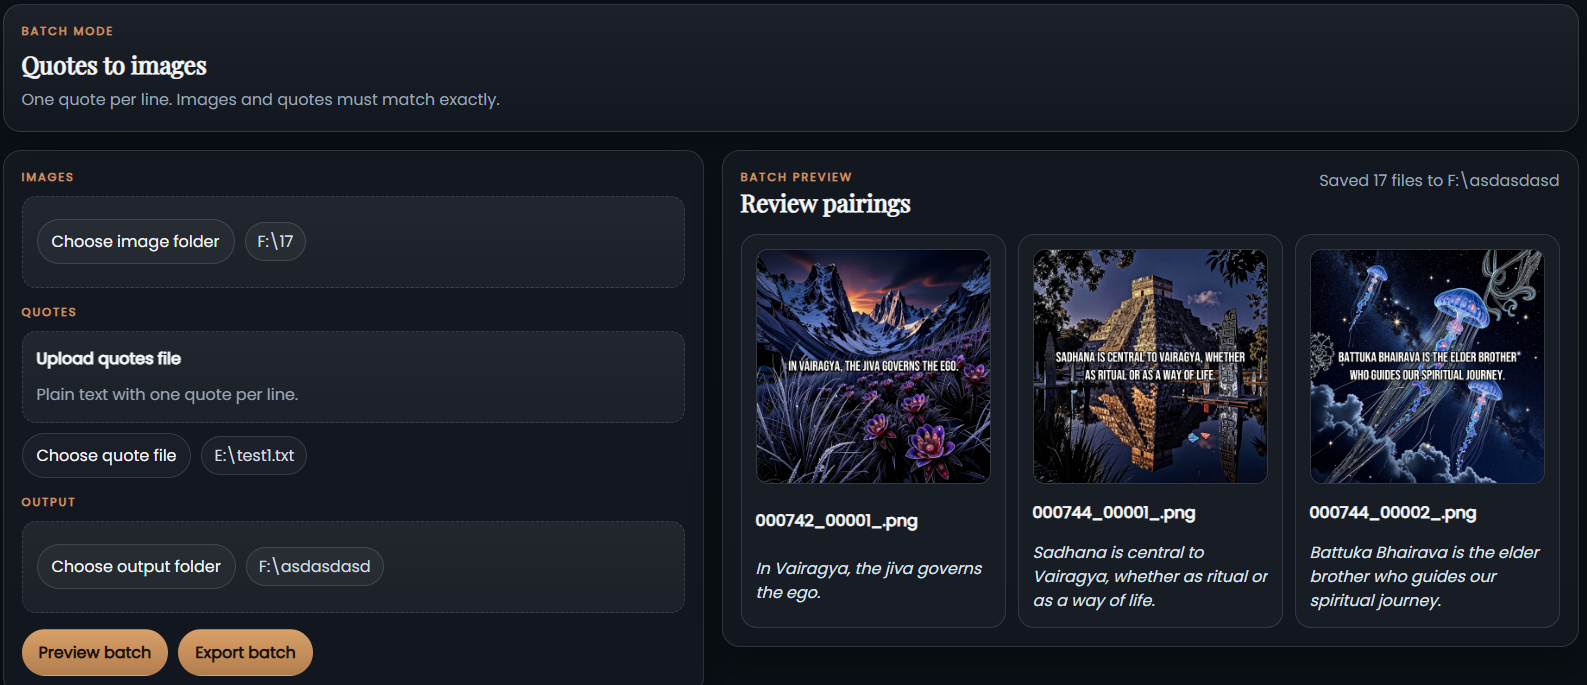
Task: Click the BATCH PREVIEW label
Action: tap(796, 177)
